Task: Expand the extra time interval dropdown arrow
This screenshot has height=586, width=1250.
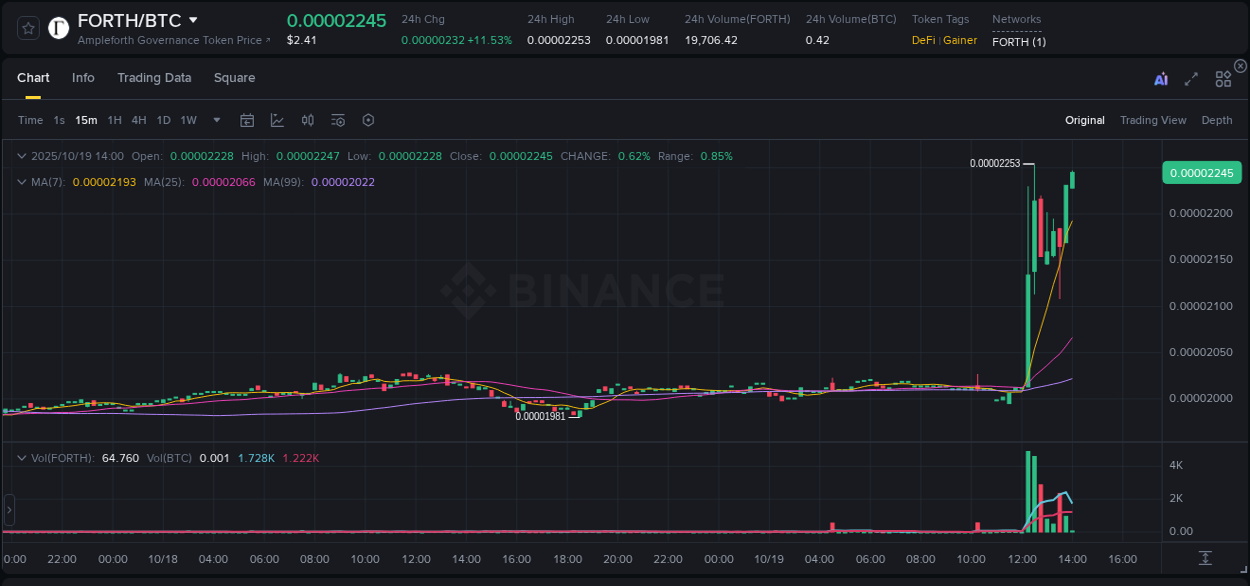Action: (x=216, y=120)
